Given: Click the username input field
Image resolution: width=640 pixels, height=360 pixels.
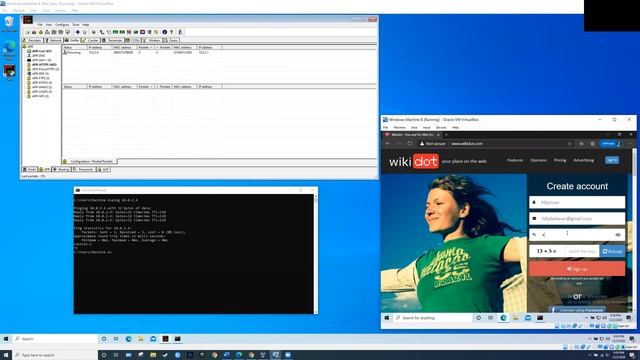Looking at the screenshot, I should tap(577, 202).
